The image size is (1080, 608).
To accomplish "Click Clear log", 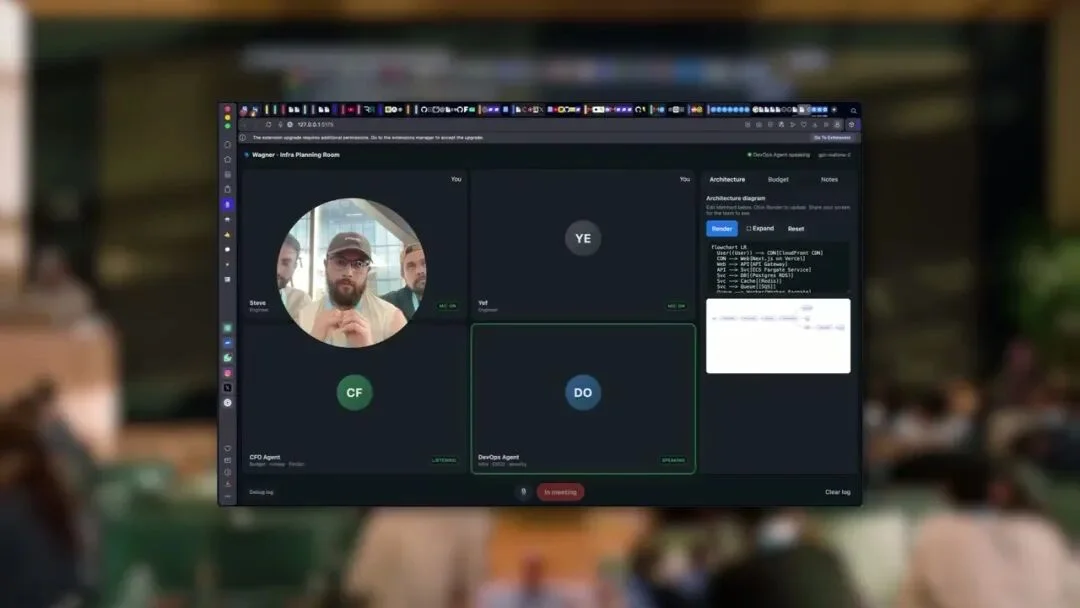I will [x=838, y=492].
